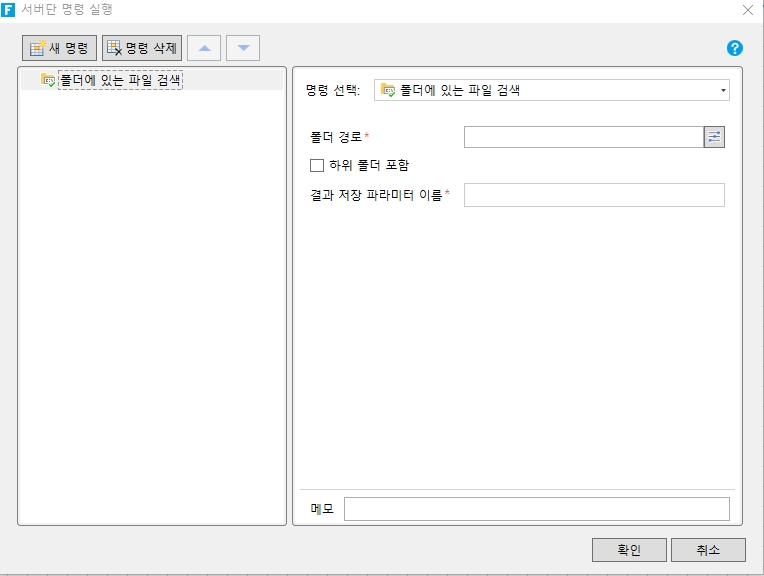Click empty area of the command list panel
This screenshot has height=576, width=764.
(x=152, y=300)
